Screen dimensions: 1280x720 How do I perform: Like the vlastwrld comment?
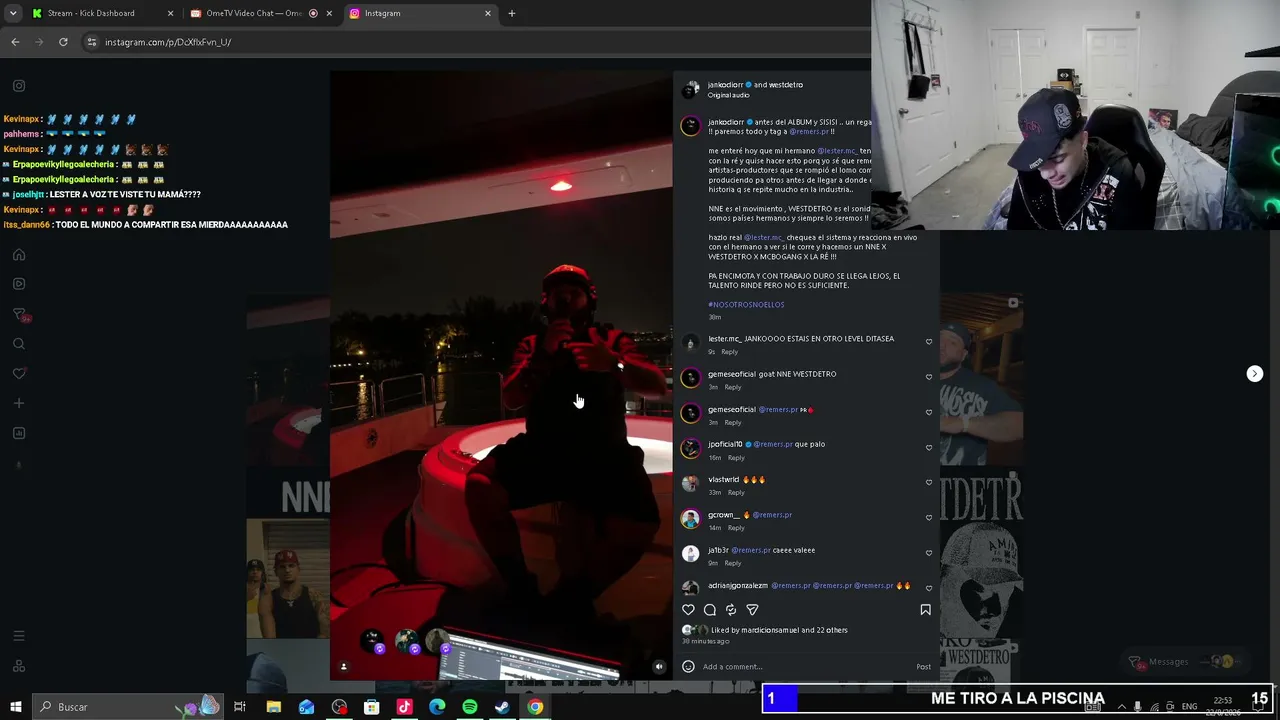[x=929, y=482]
